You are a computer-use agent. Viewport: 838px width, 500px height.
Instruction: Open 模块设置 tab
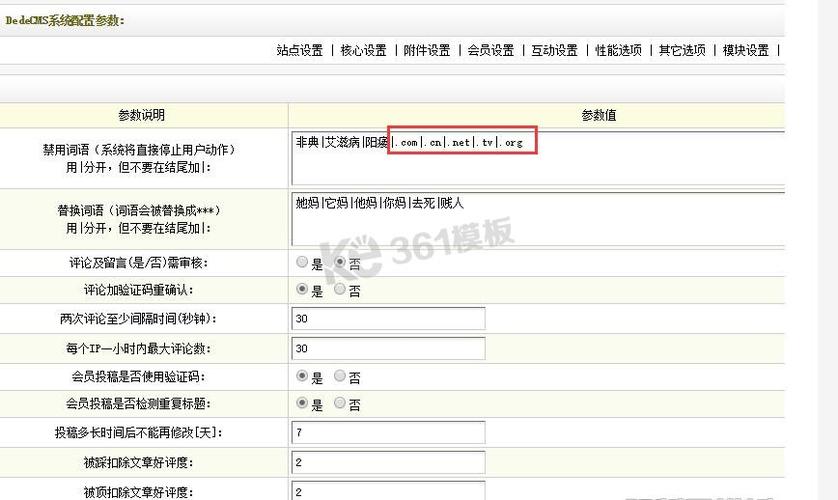point(746,51)
